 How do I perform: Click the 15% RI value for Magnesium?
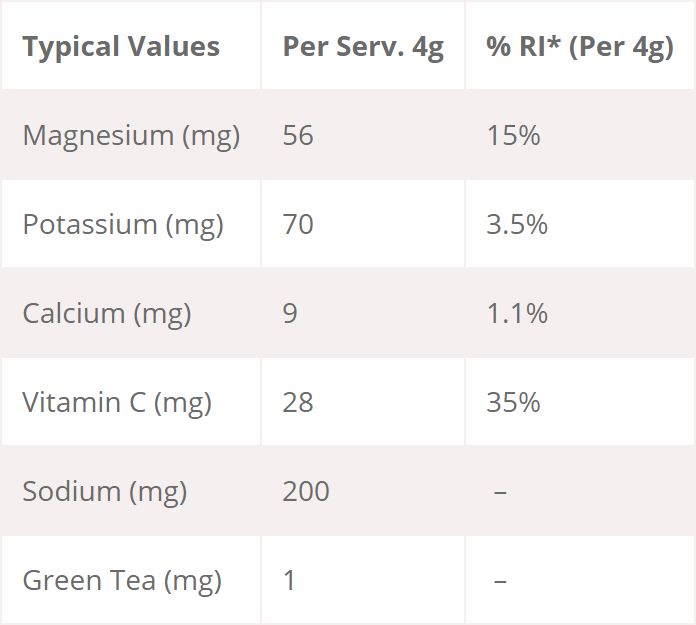(x=513, y=136)
